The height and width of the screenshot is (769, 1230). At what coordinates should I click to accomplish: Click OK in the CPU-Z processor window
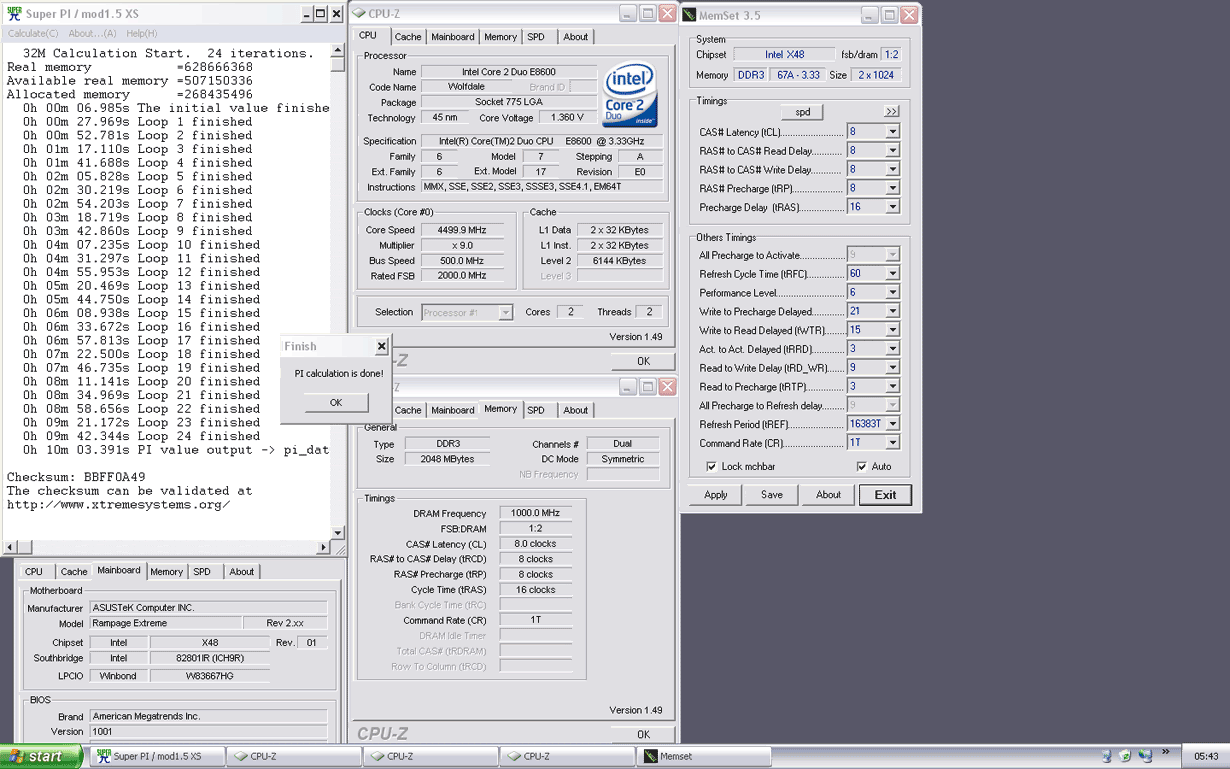tap(643, 361)
